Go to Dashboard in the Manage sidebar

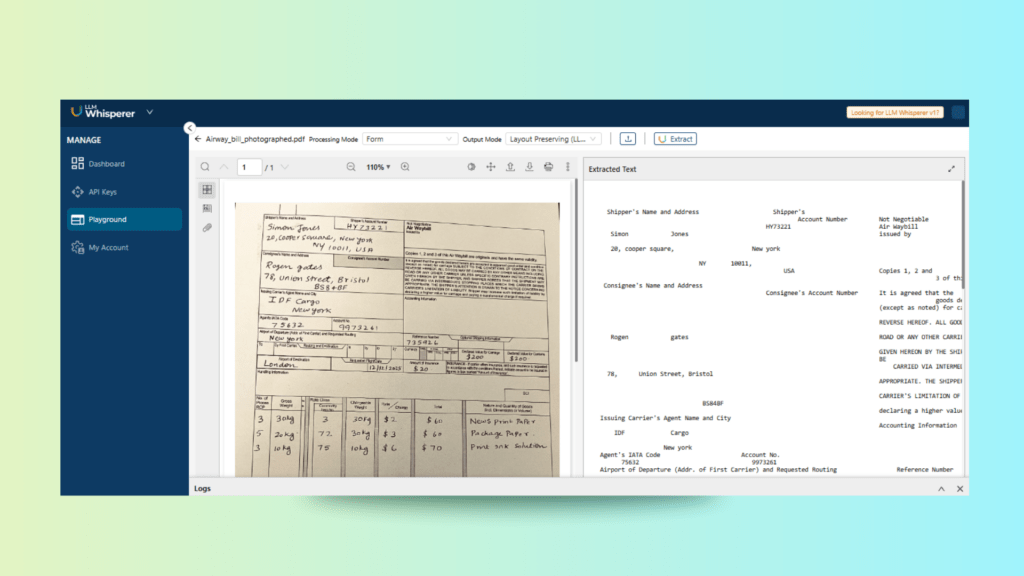(106, 164)
